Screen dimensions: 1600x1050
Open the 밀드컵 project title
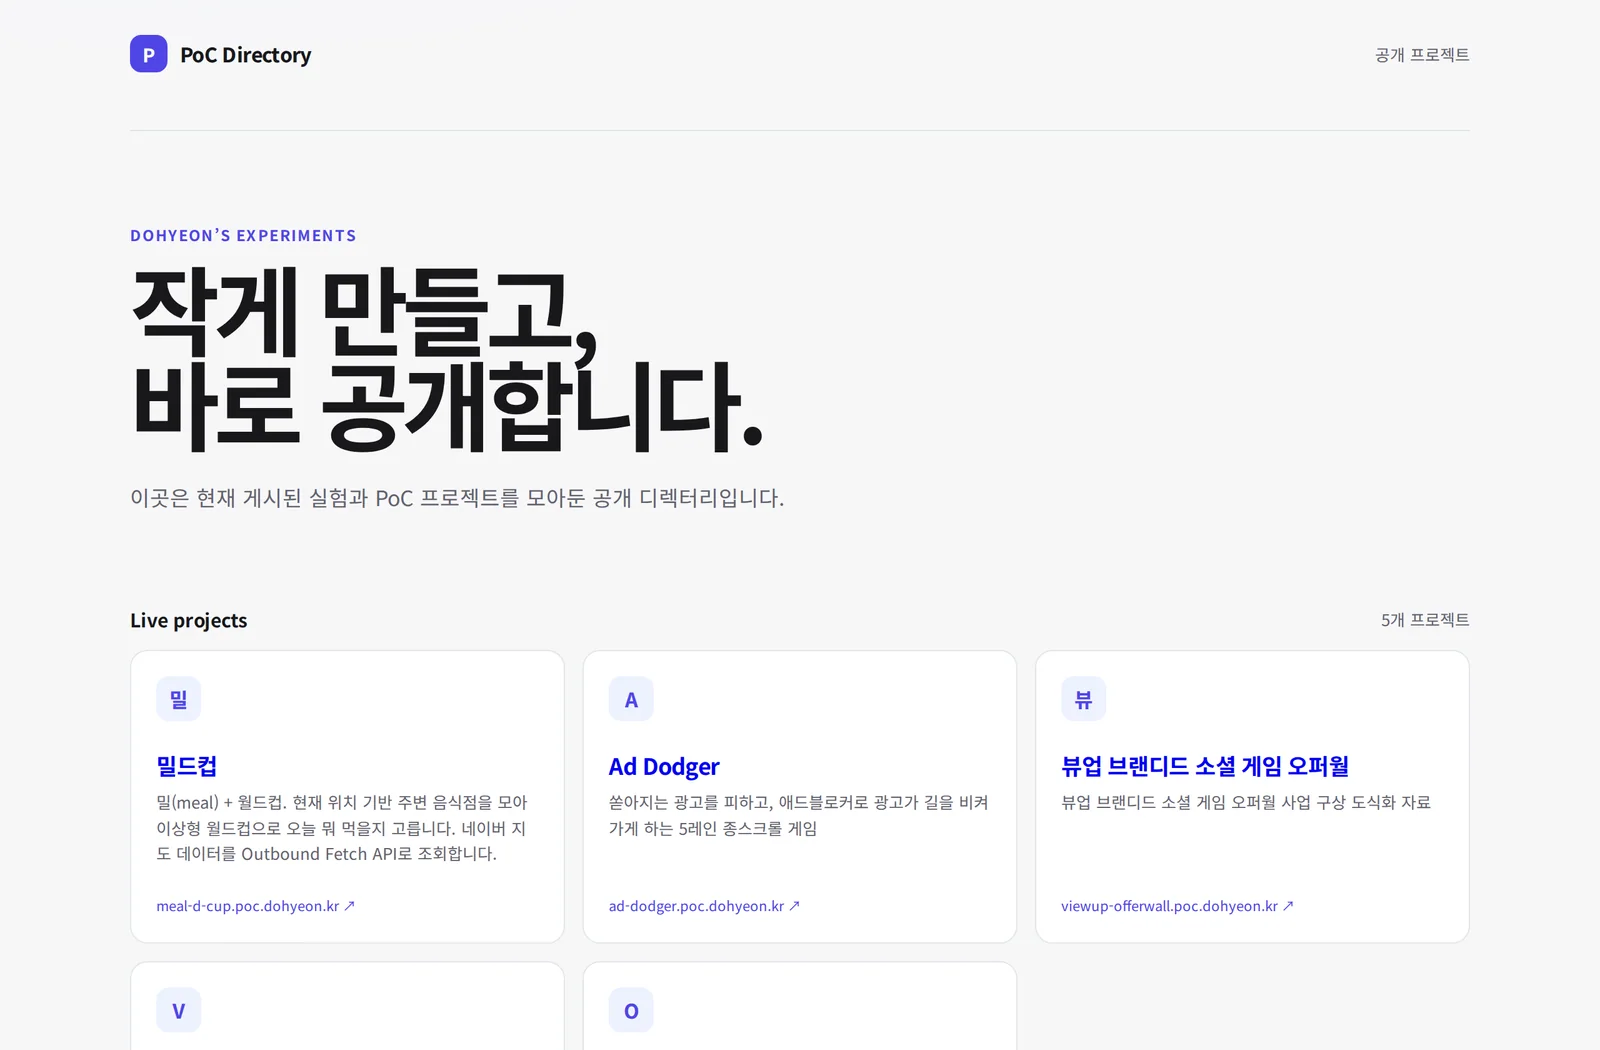click(x=187, y=766)
